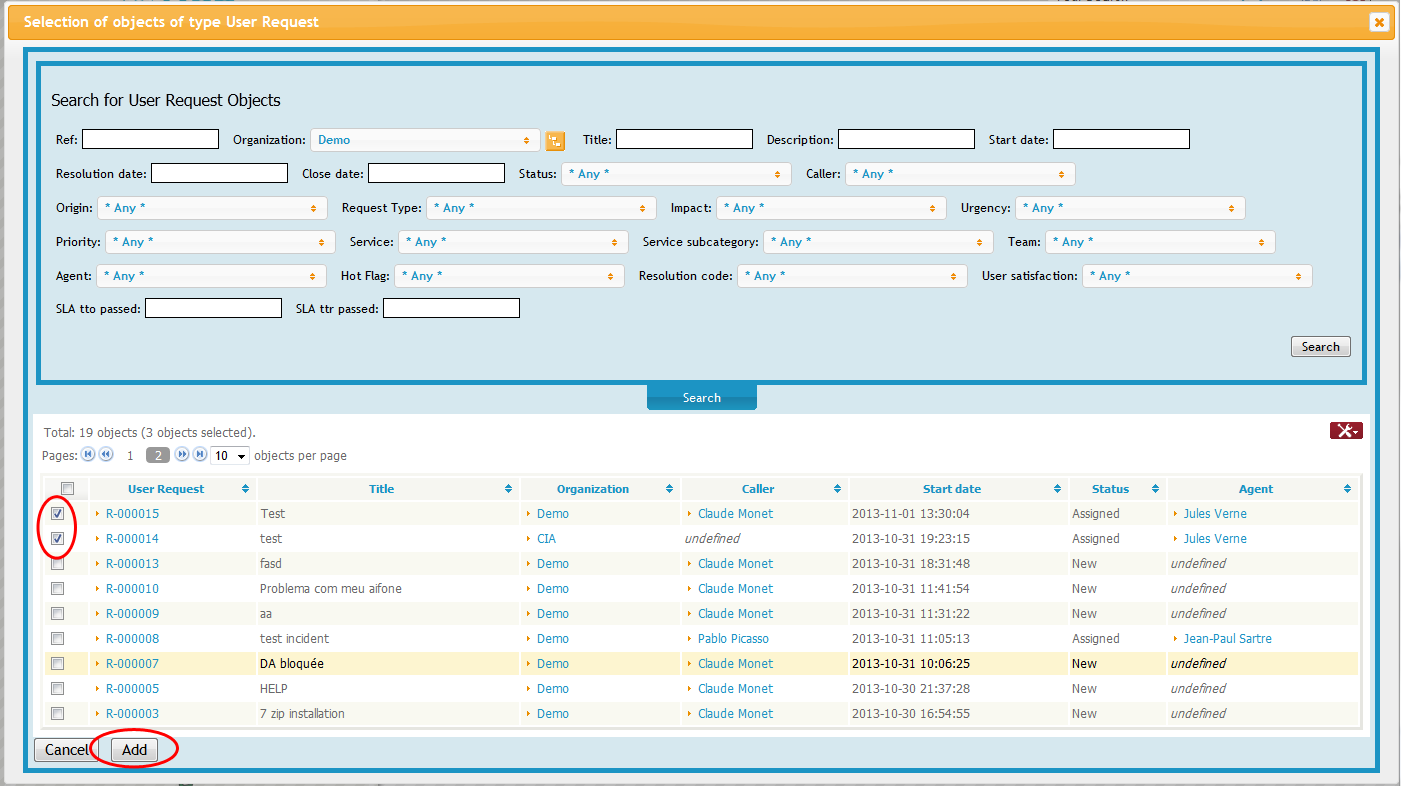This screenshot has width=1401, height=786.
Task: Open the Status filter dropdown
Action: [x=675, y=174]
